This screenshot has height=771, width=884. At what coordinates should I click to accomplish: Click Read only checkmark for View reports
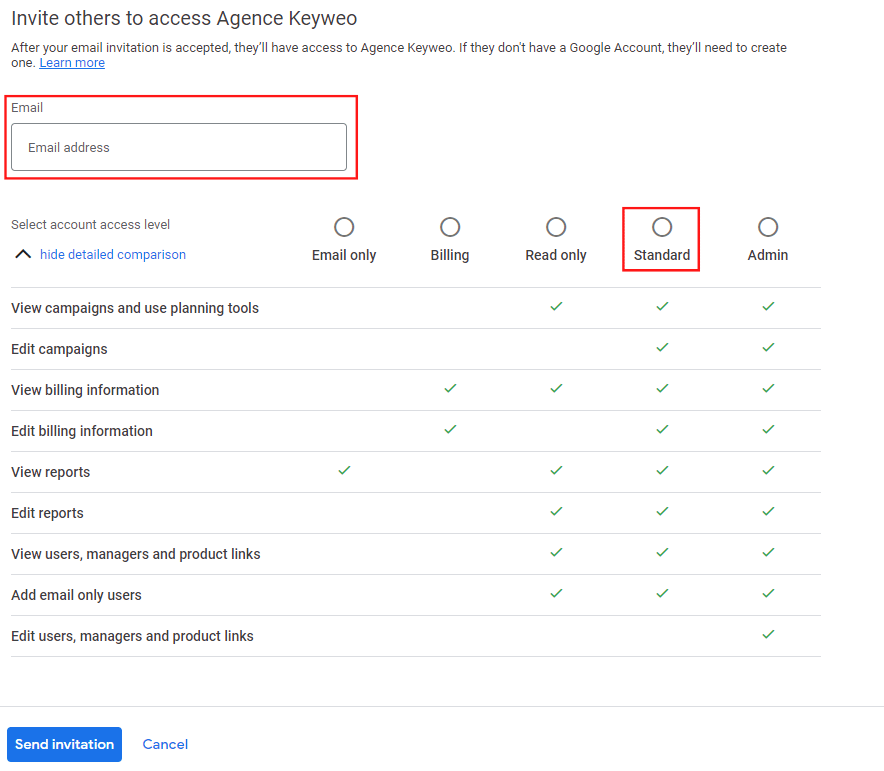[x=556, y=470]
